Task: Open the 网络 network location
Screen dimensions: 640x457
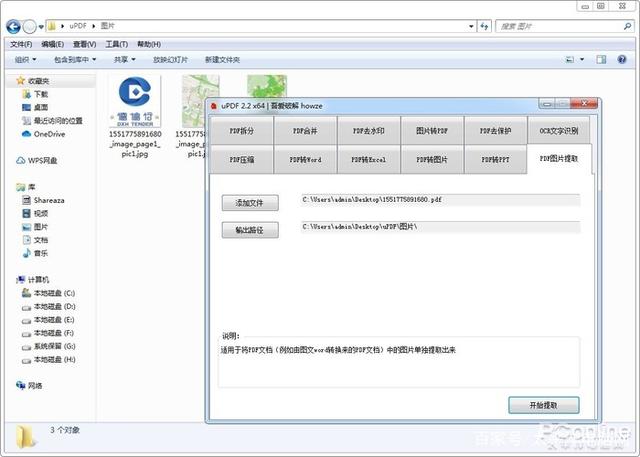Action: click(x=35, y=385)
